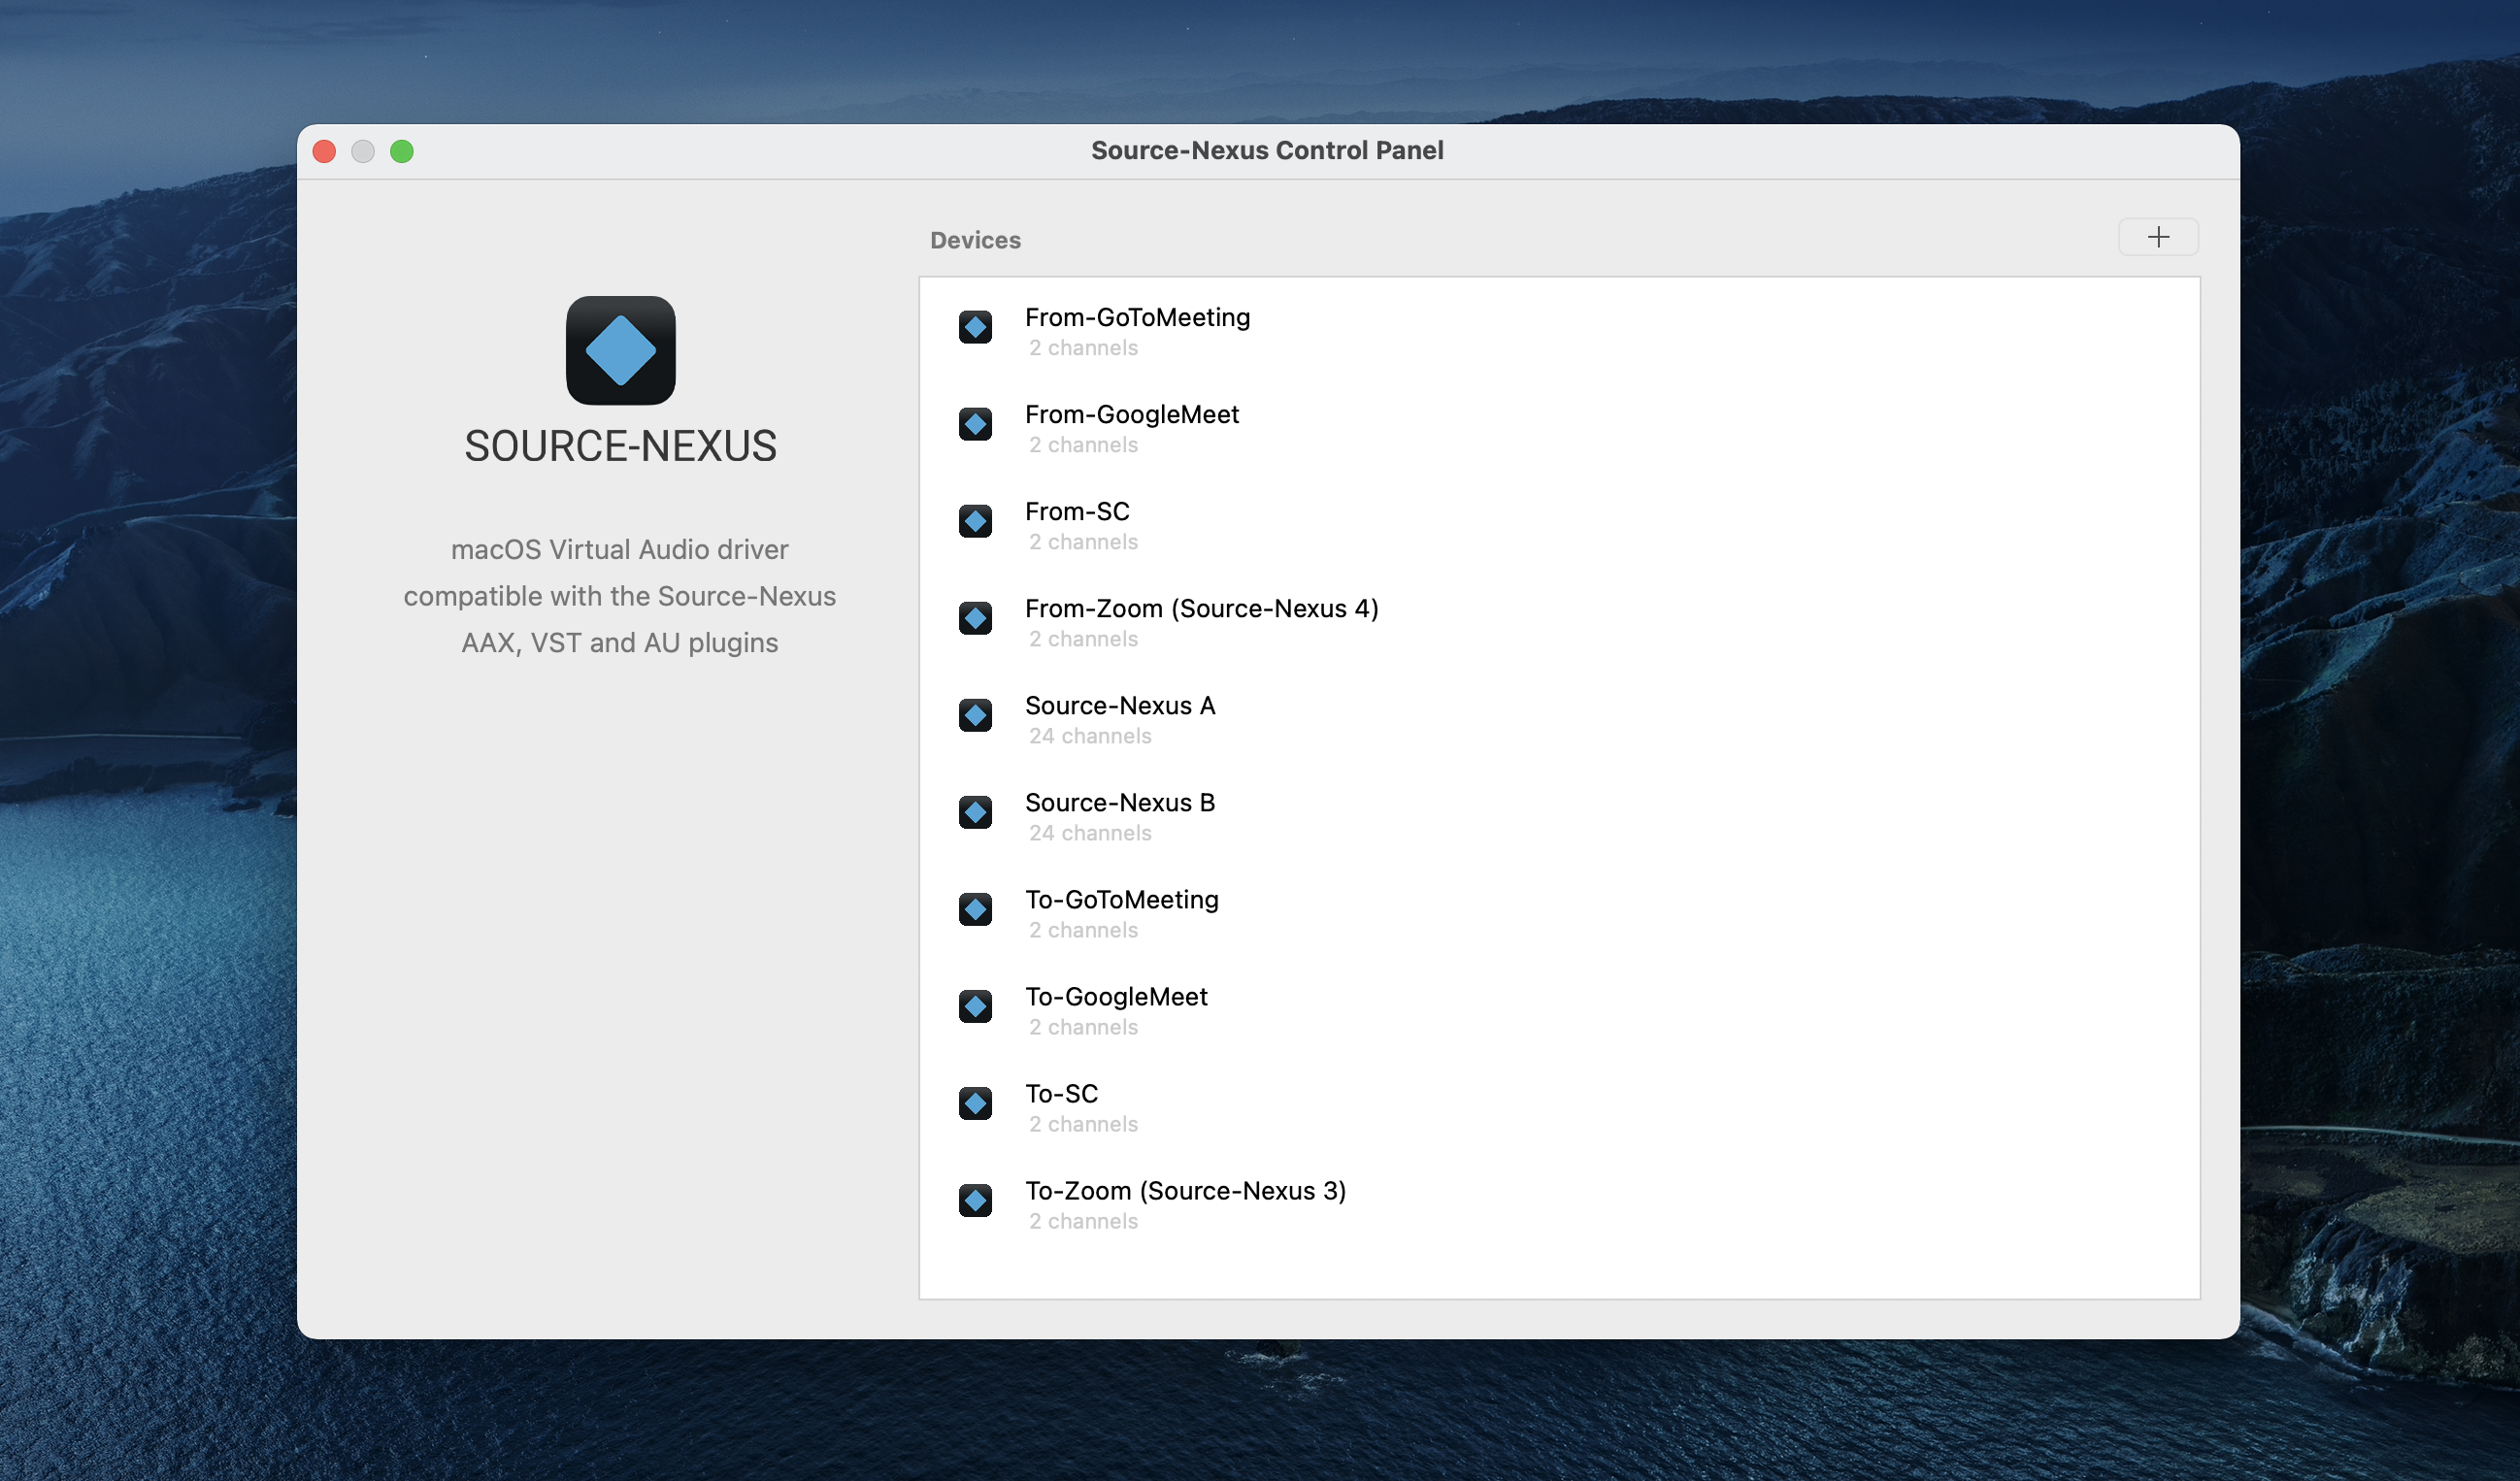Select the From-GoToMeeting device name
The image size is (2520, 1481).
point(1137,317)
